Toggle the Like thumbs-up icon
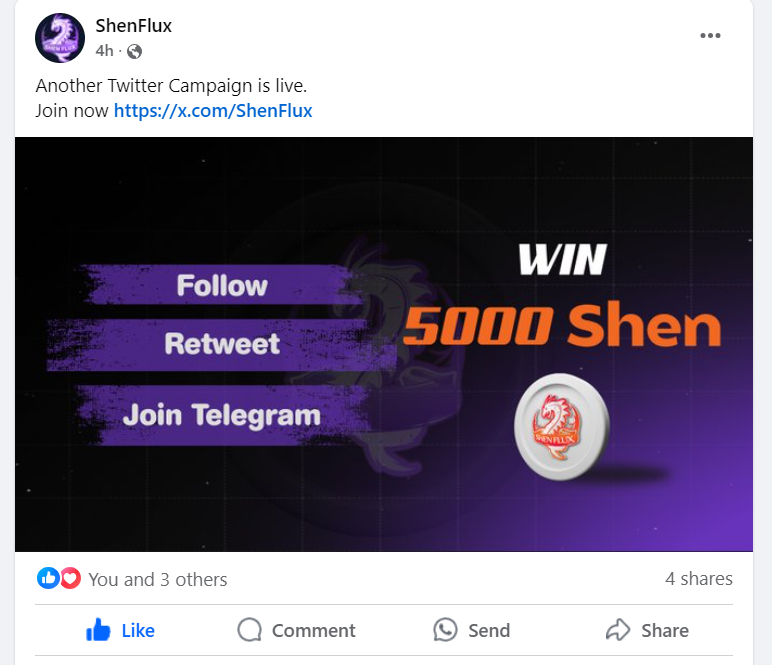Screen dimensions: 772x665 coord(98,630)
